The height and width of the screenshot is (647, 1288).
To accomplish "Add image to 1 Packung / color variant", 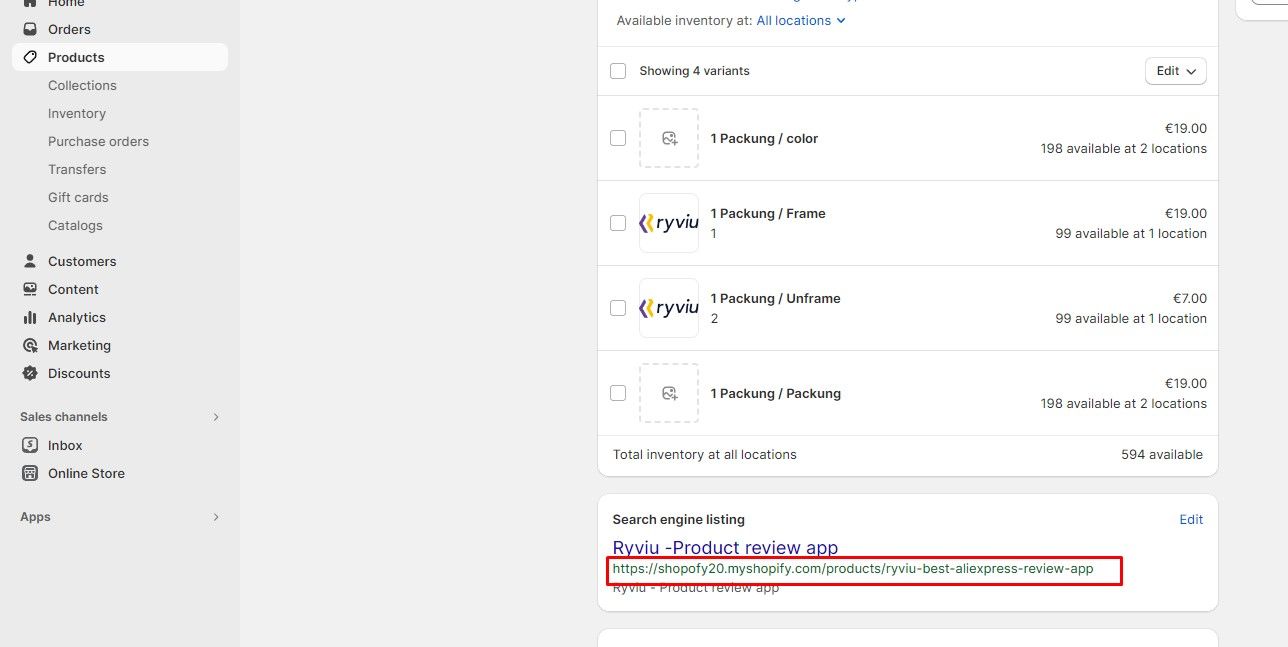I will point(669,138).
